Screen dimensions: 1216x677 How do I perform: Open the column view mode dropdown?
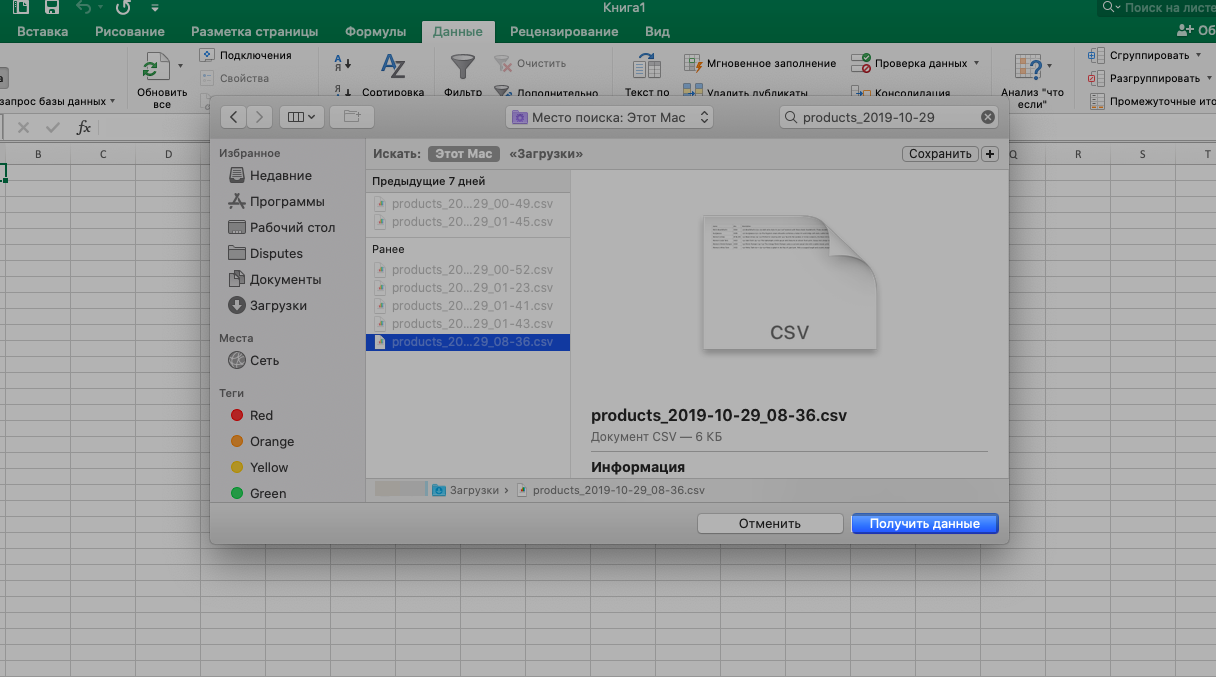[301, 117]
